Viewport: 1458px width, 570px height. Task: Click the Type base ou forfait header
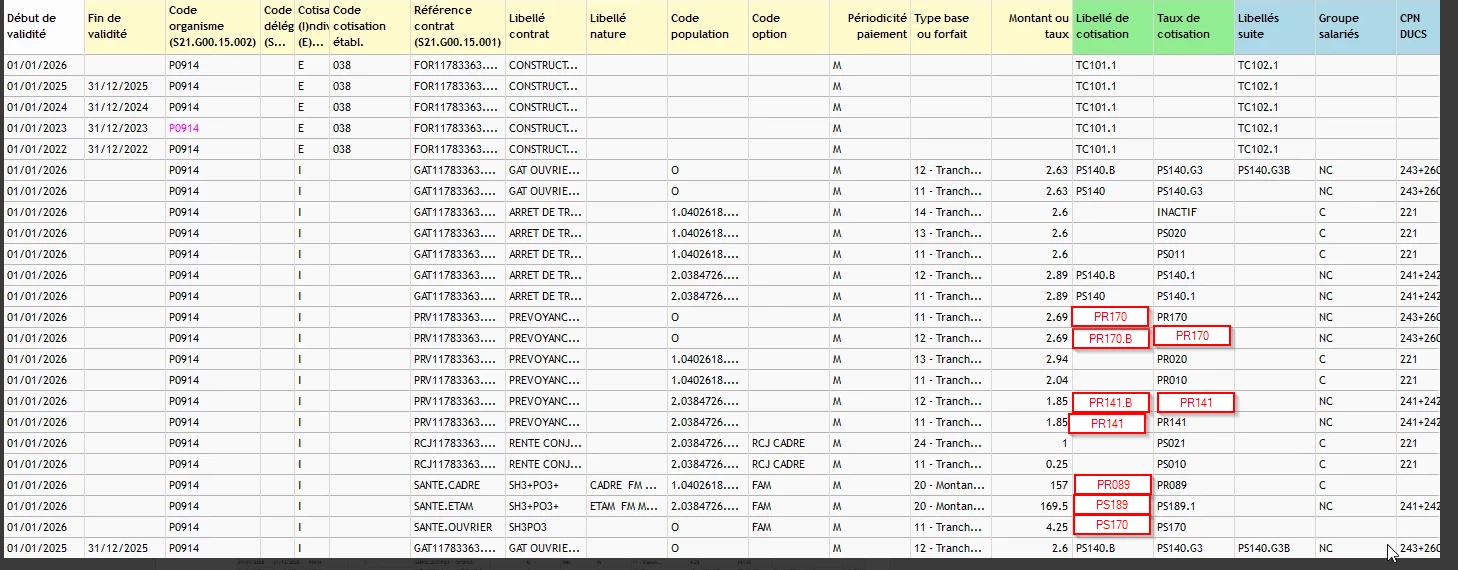tap(950, 27)
